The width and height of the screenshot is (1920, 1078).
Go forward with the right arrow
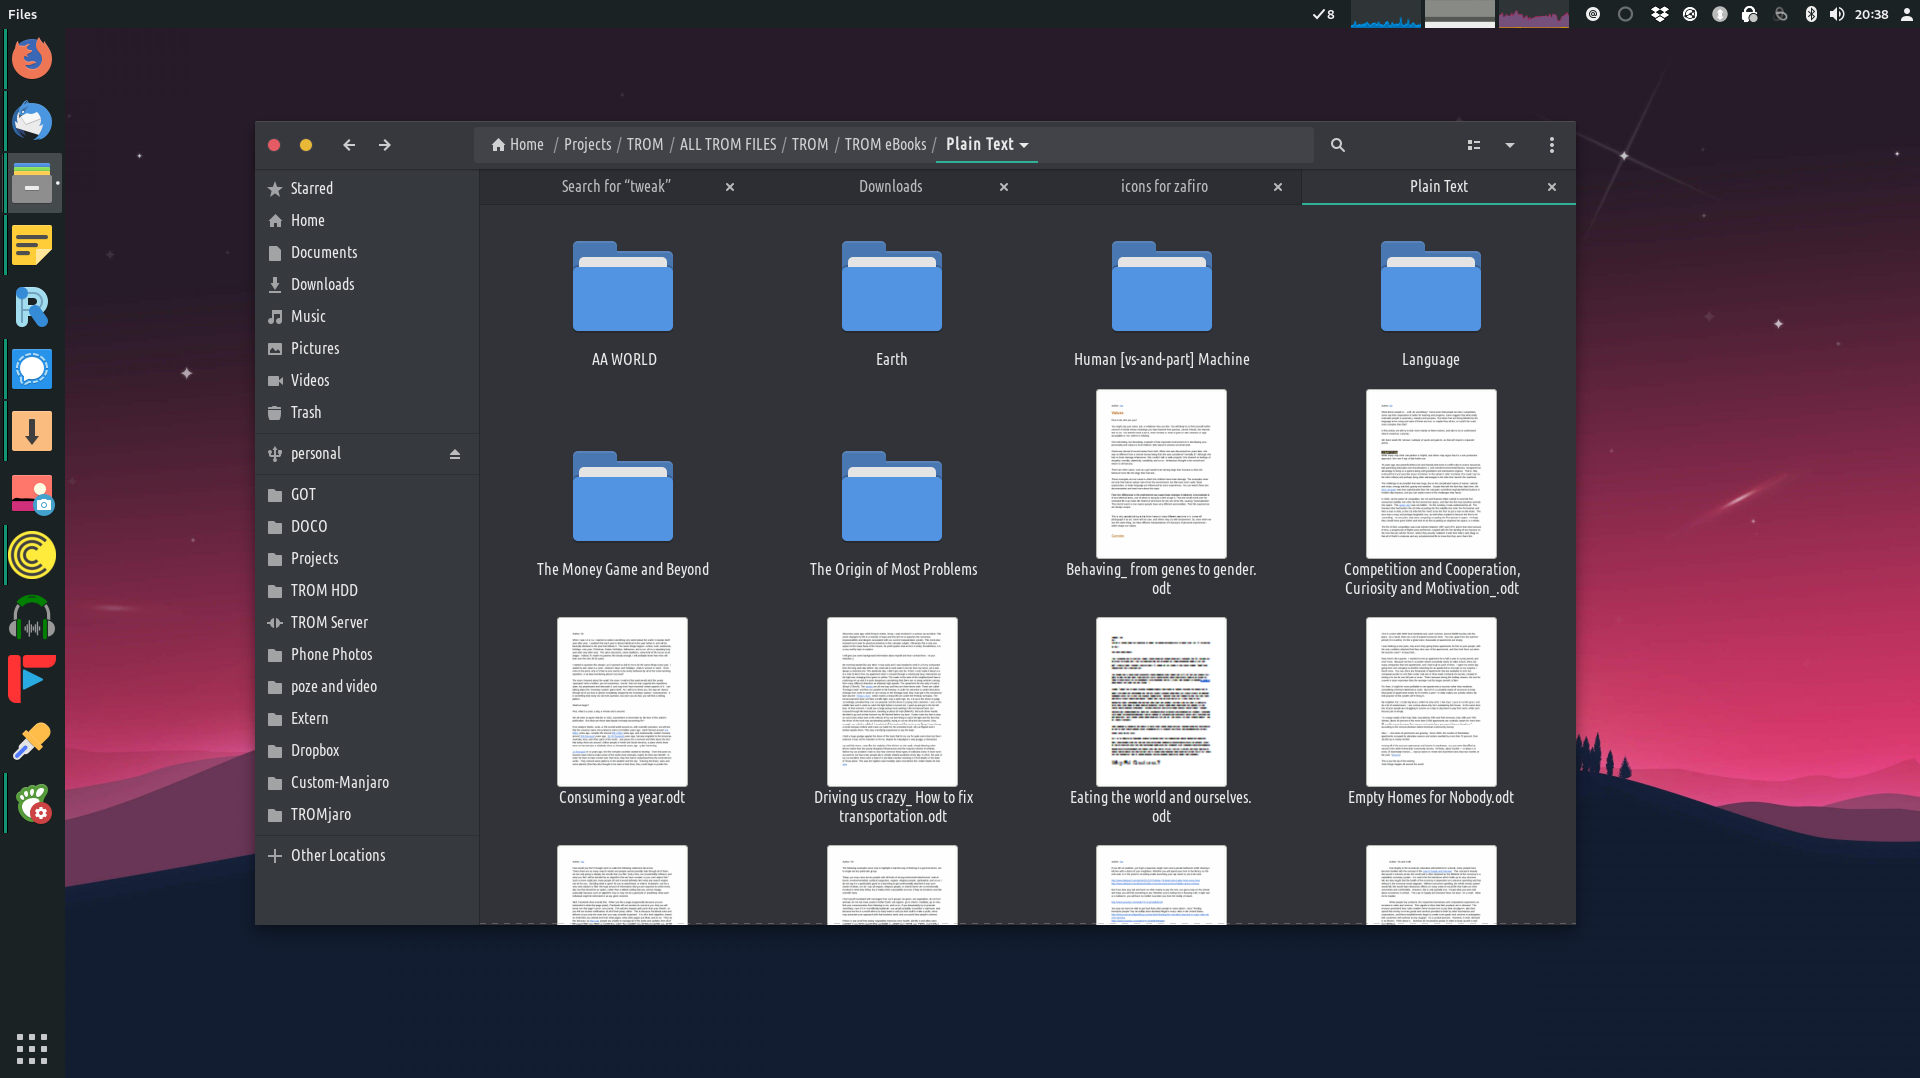click(385, 145)
